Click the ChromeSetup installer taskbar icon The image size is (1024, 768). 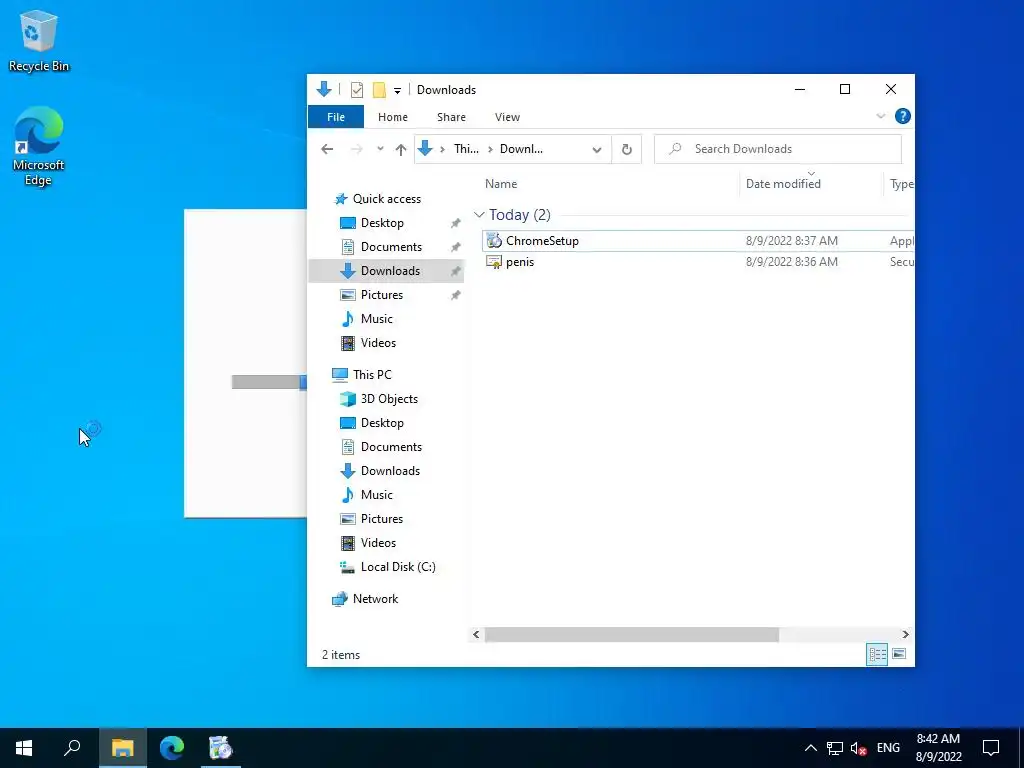pyautogui.click(x=221, y=748)
